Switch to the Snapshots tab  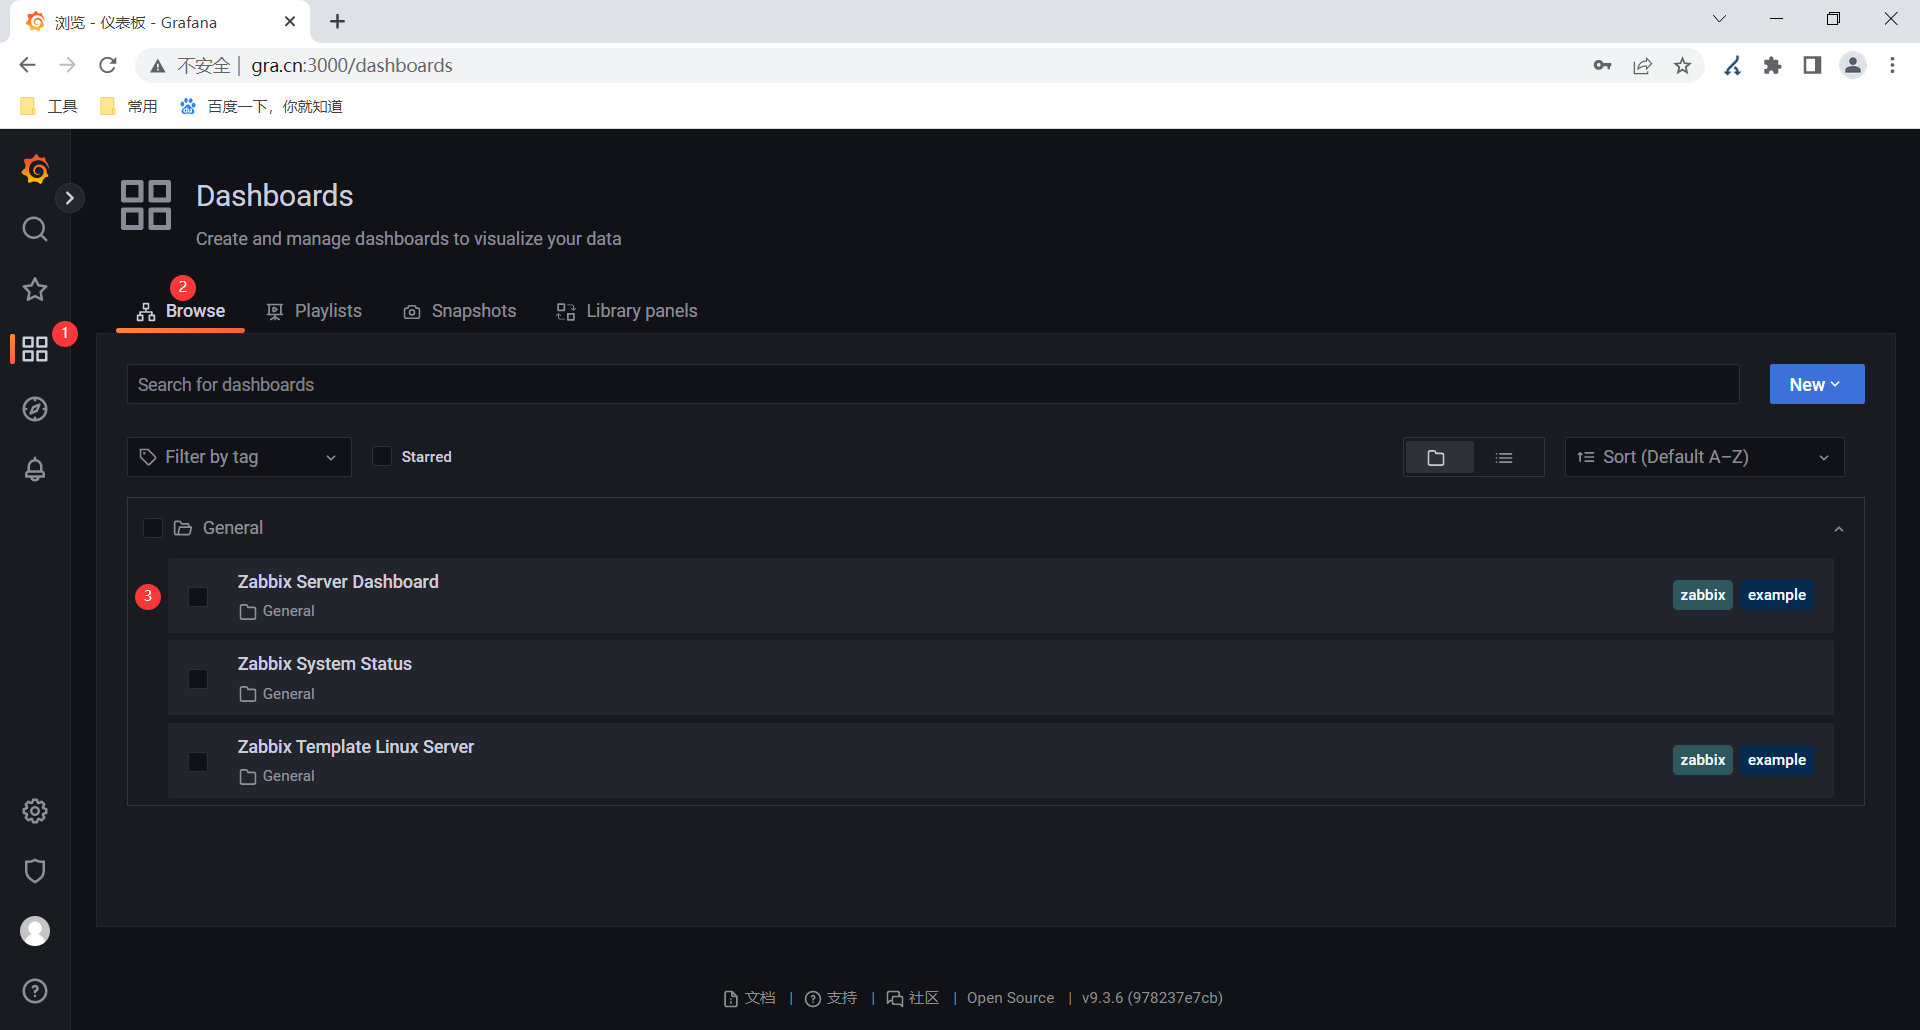pyautogui.click(x=459, y=311)
